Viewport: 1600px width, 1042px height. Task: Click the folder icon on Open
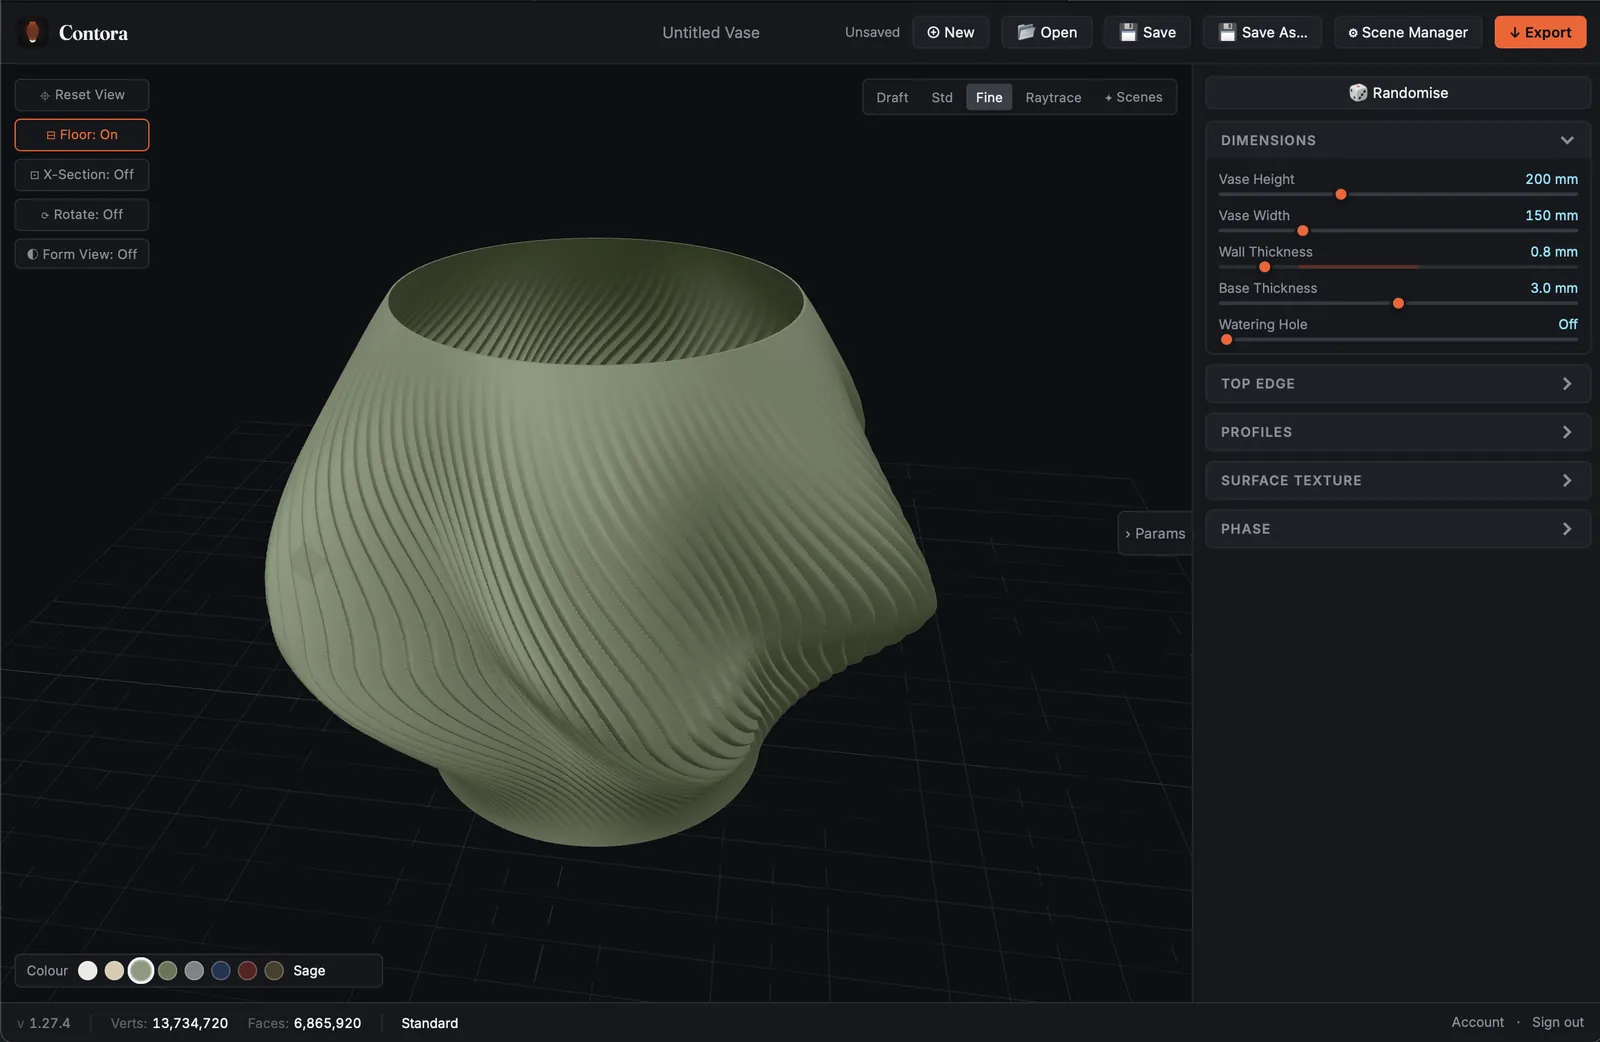[1026, 32]
